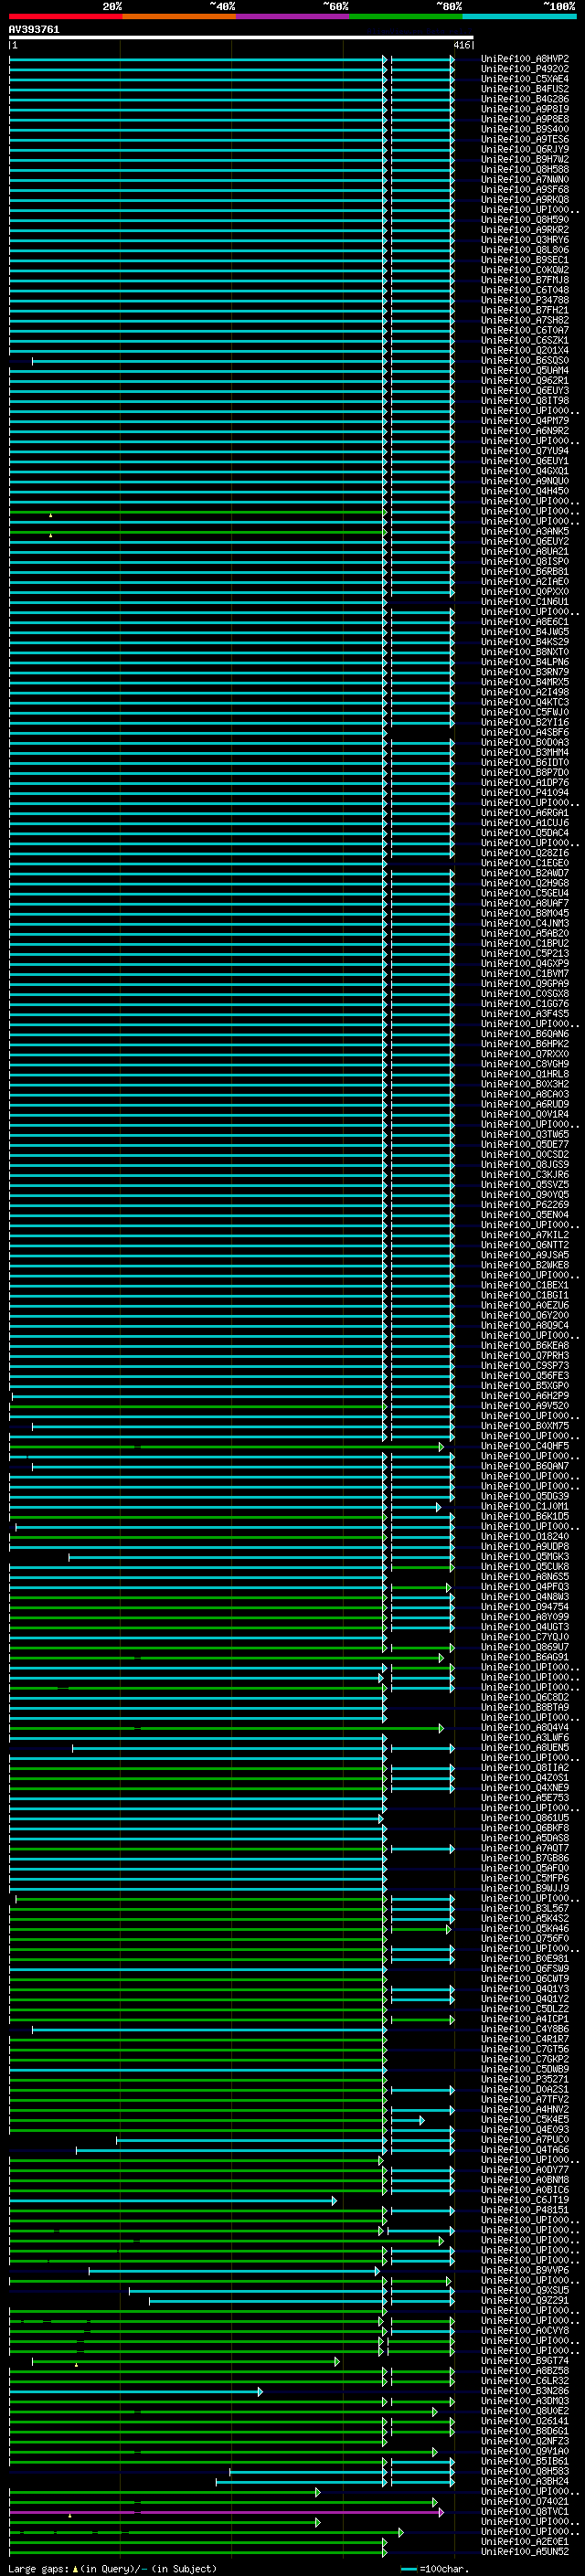Open UniRef100_A7SH82 label

pos(524,320)
